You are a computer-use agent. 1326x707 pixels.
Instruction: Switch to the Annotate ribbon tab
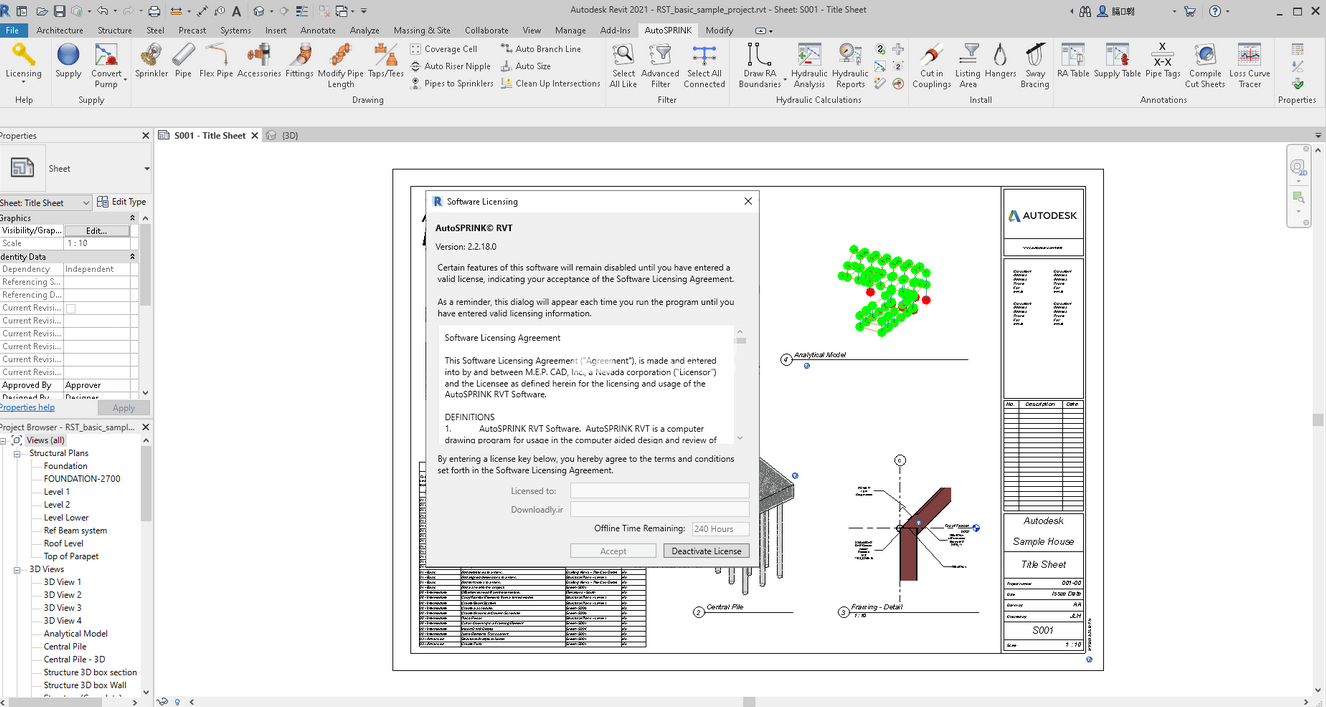click(318, 30)
